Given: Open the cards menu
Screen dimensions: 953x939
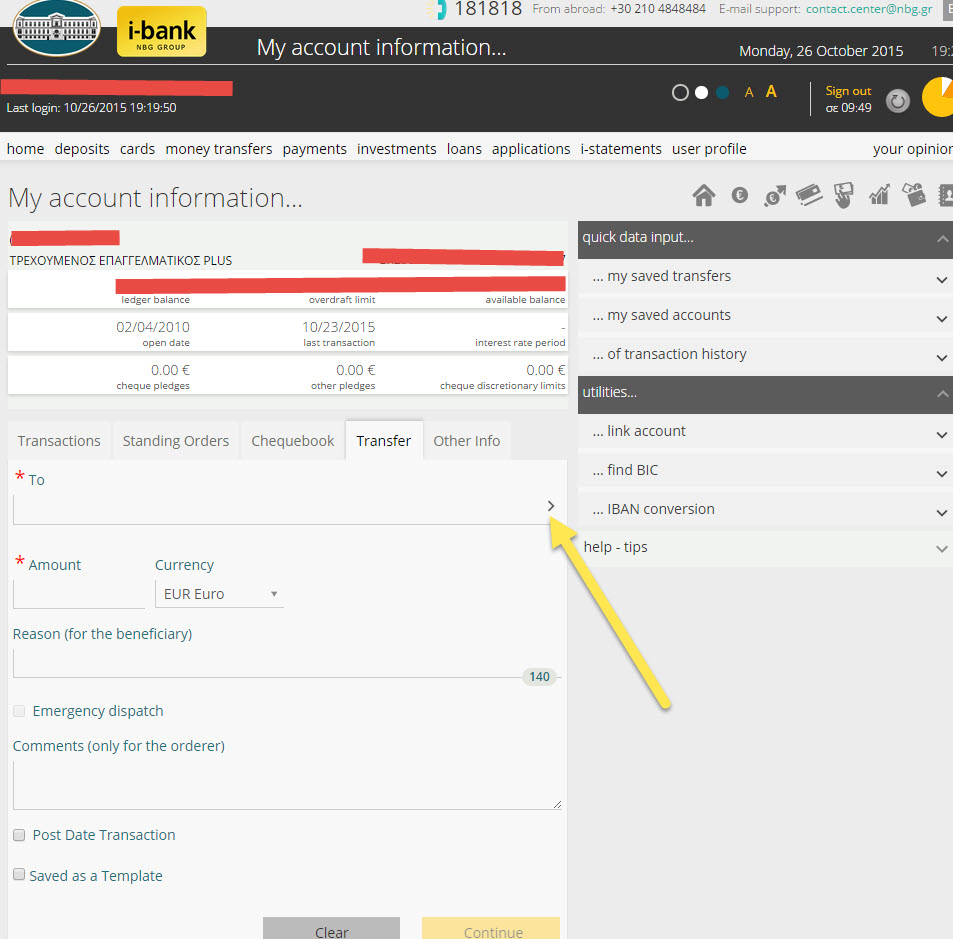Looking at the screenshot, I should coord(137,149).
